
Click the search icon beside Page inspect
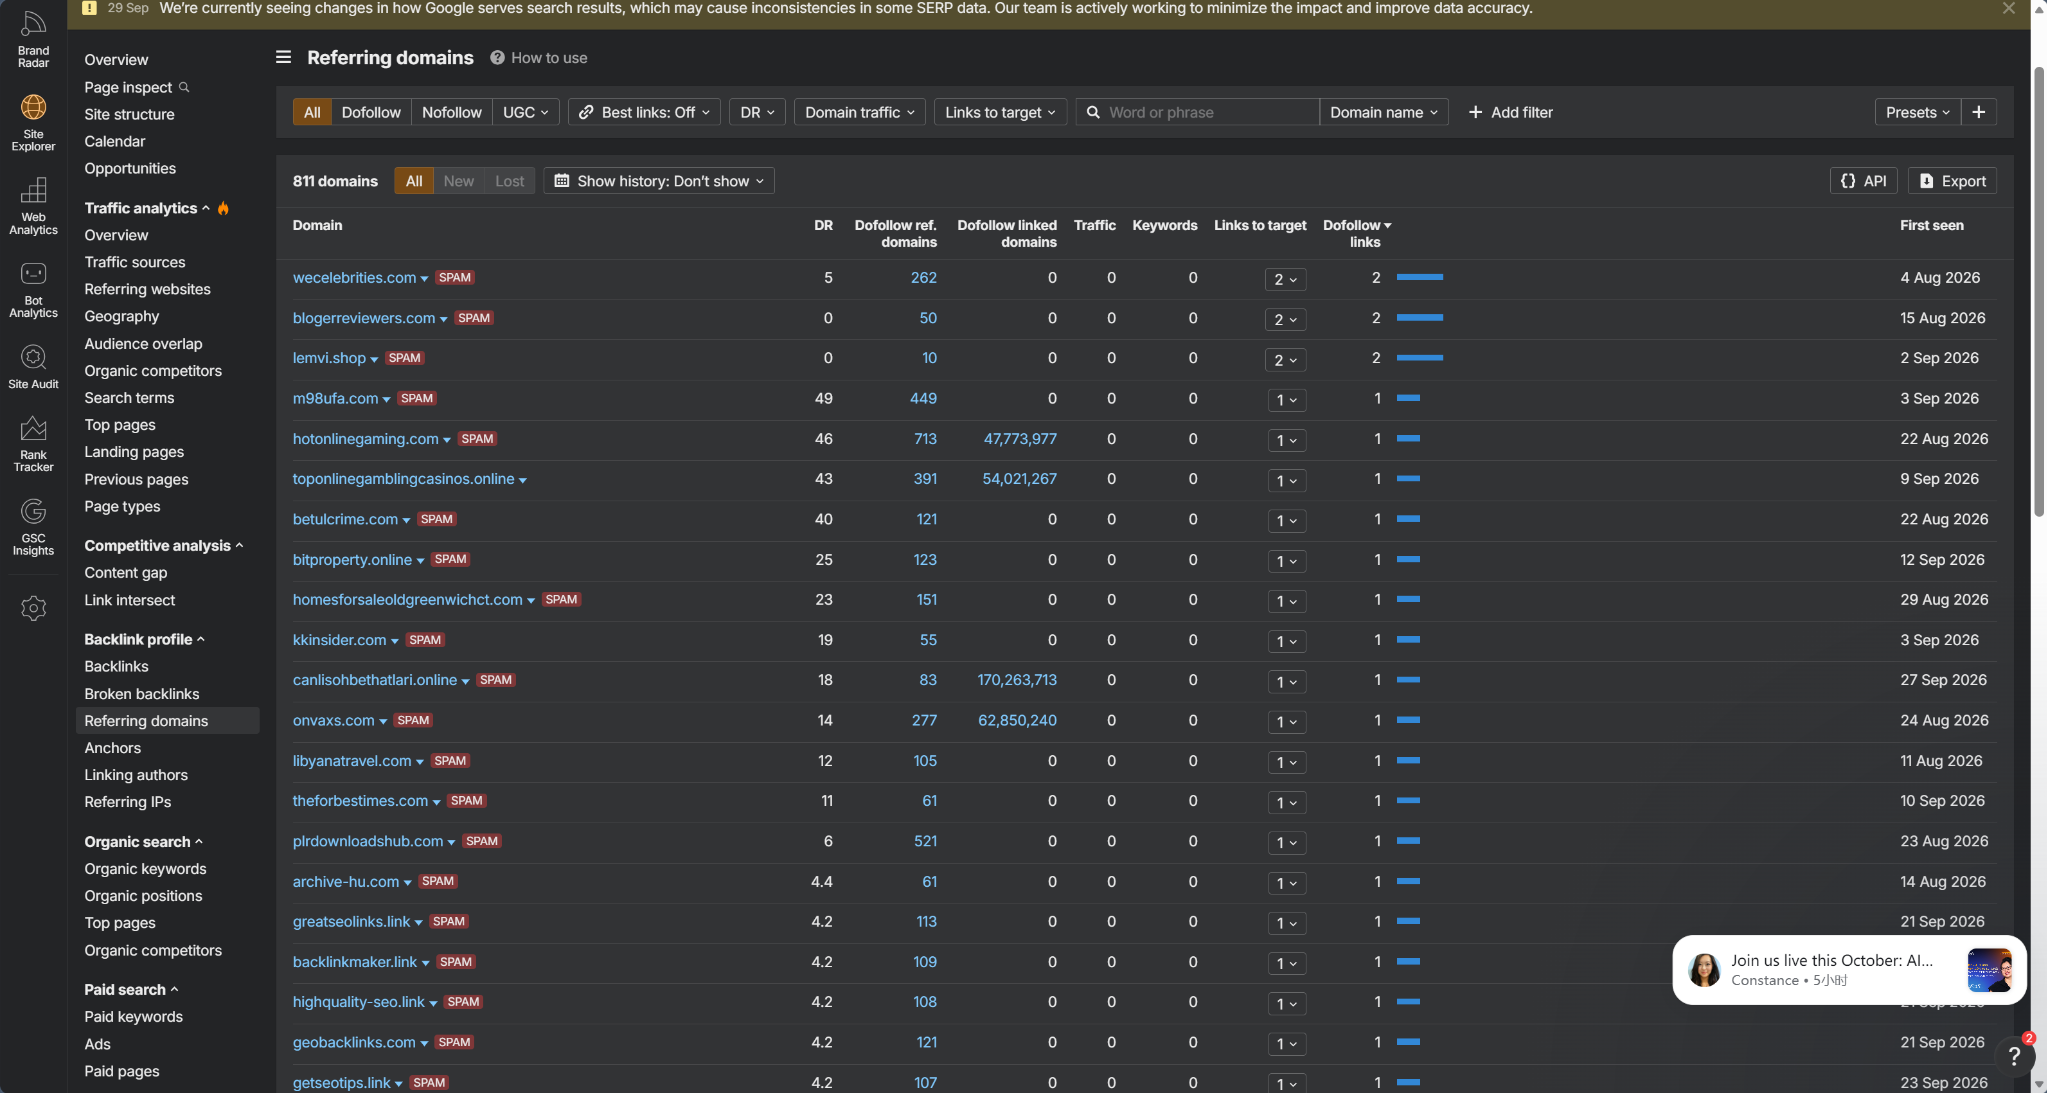tap(184, 87)
